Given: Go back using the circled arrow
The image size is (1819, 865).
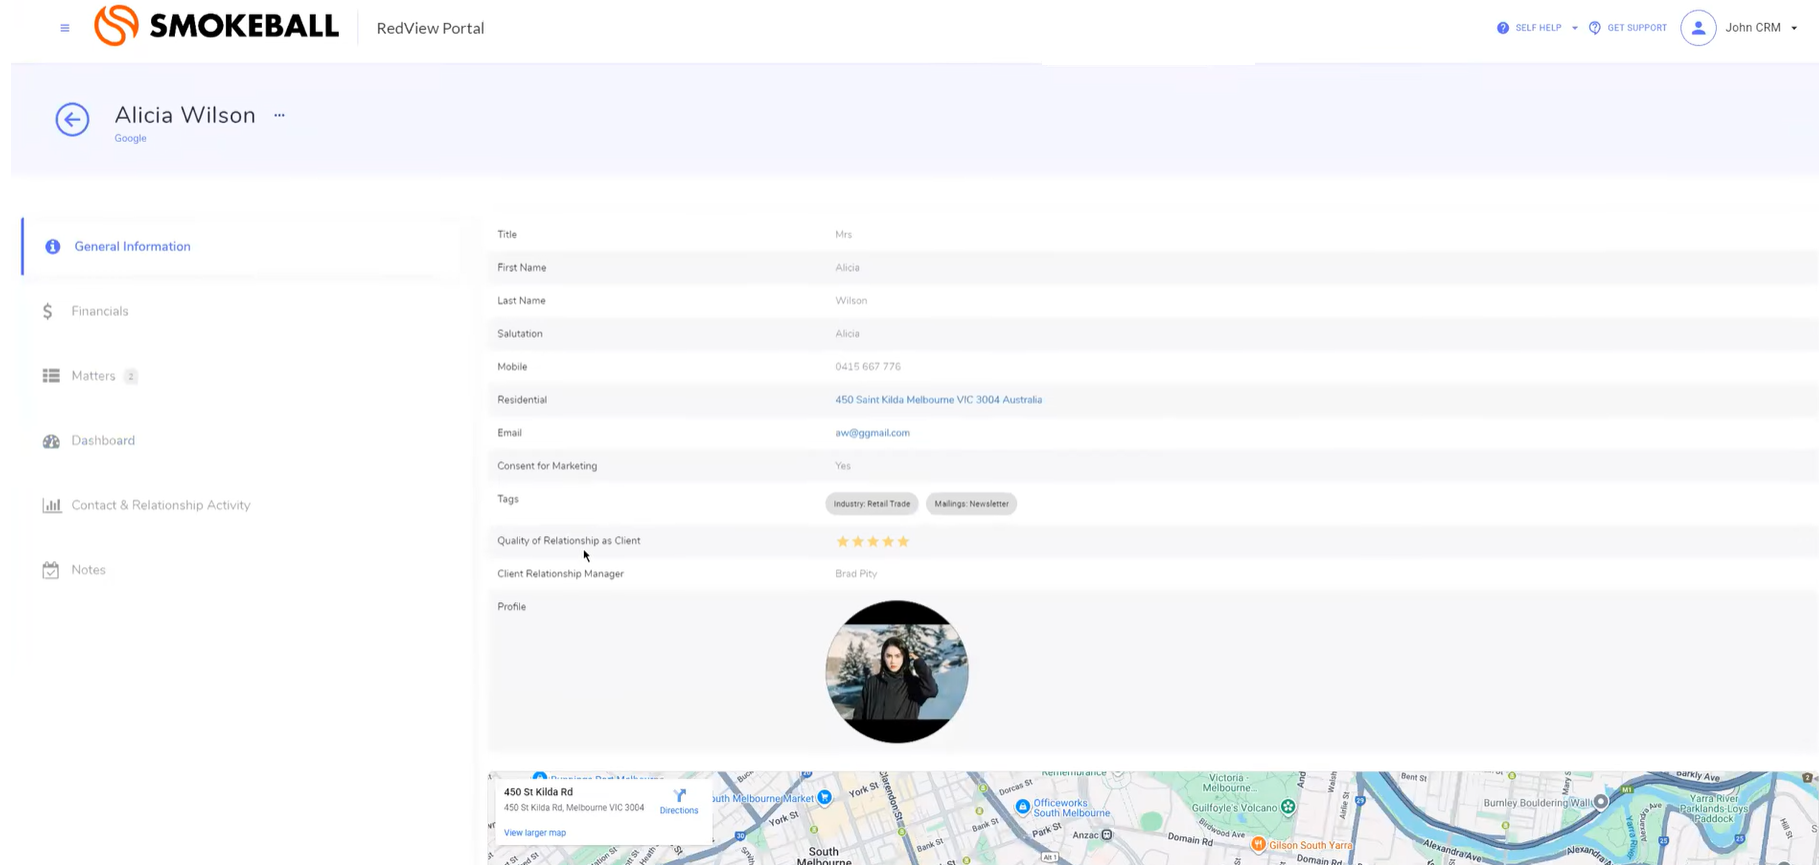Looking at the screenshot, I should (72, 120).
